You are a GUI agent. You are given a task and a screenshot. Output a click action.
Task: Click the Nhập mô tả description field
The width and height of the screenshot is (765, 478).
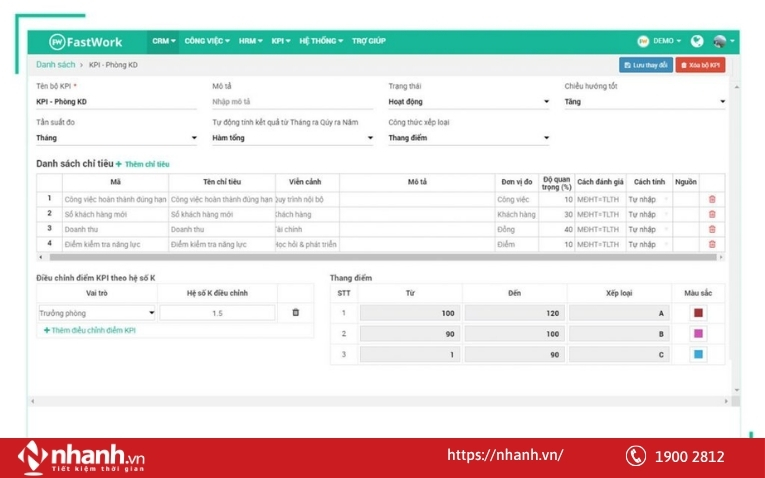point(292,101)
